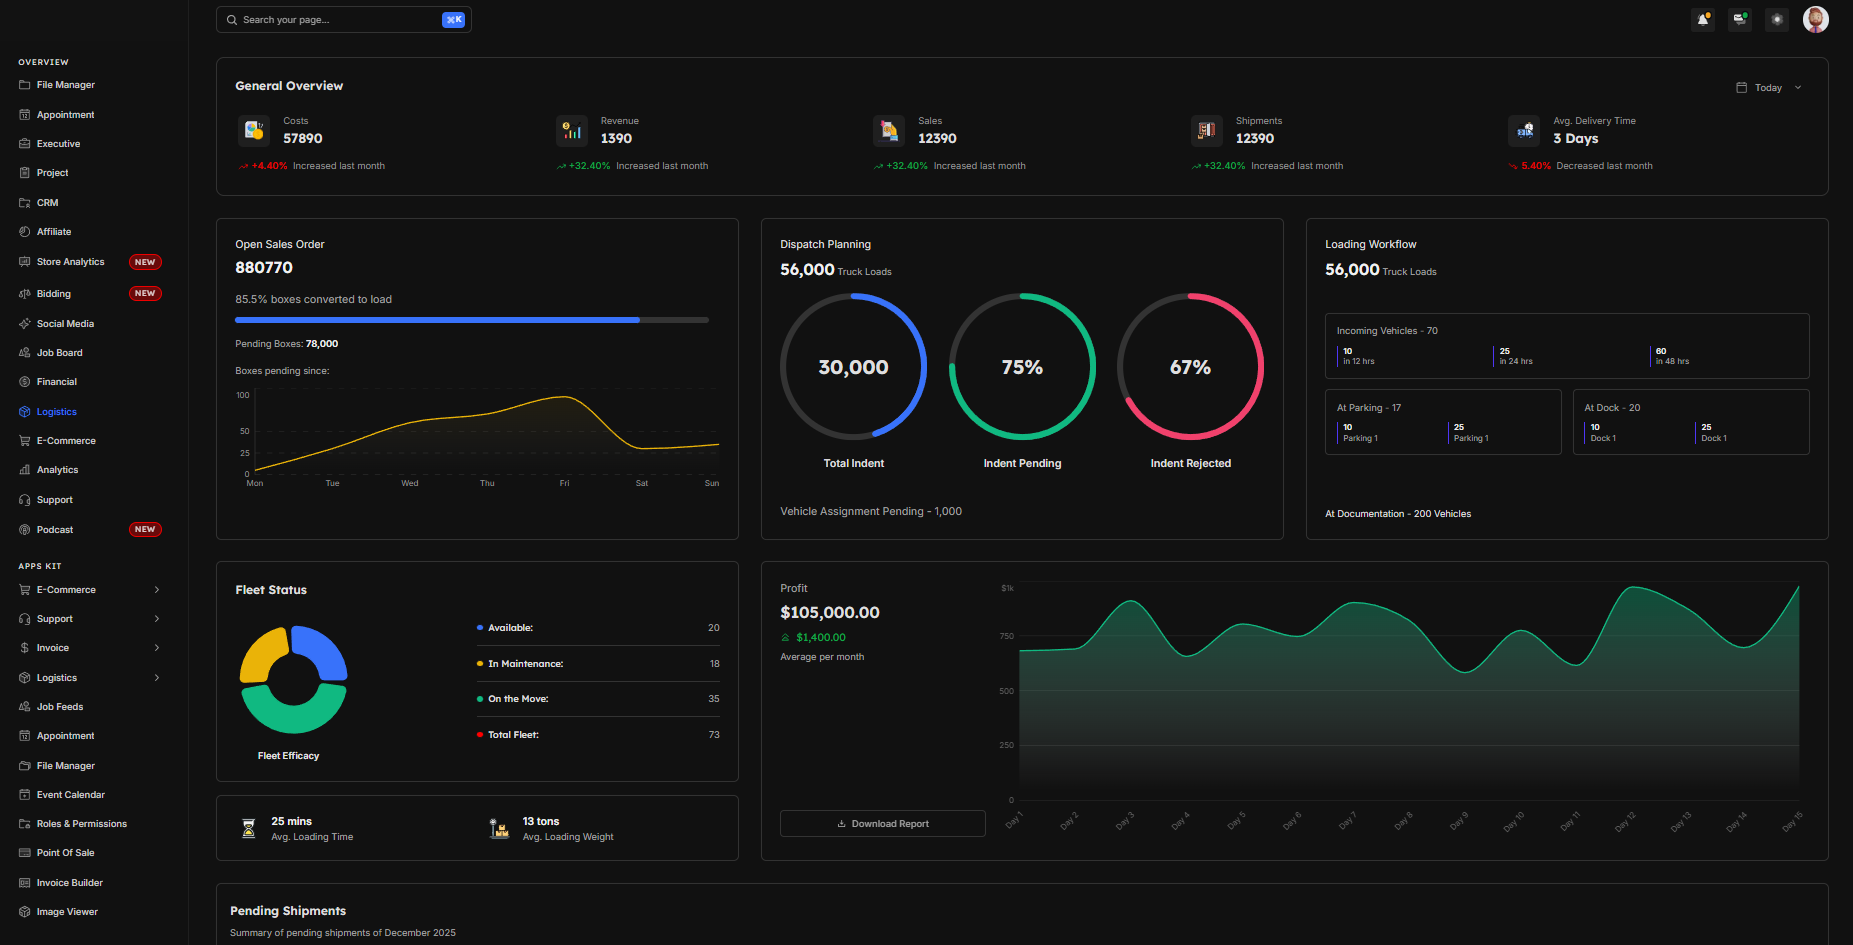This screenshot has width=1853, height=945.
Task: Open the user profile avatar
Action: pos(1815,20)
